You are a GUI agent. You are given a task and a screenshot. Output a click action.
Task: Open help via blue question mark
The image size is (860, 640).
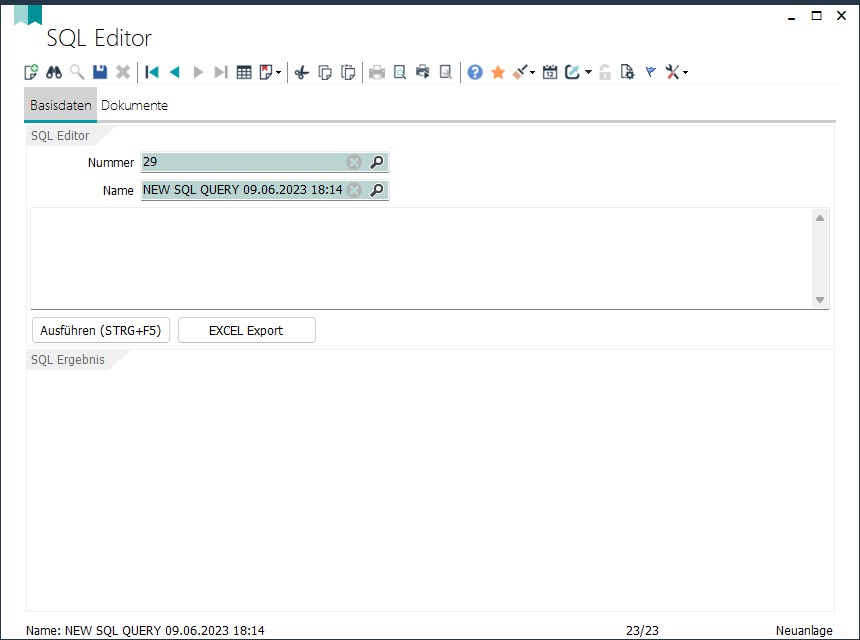pos(475,72)
